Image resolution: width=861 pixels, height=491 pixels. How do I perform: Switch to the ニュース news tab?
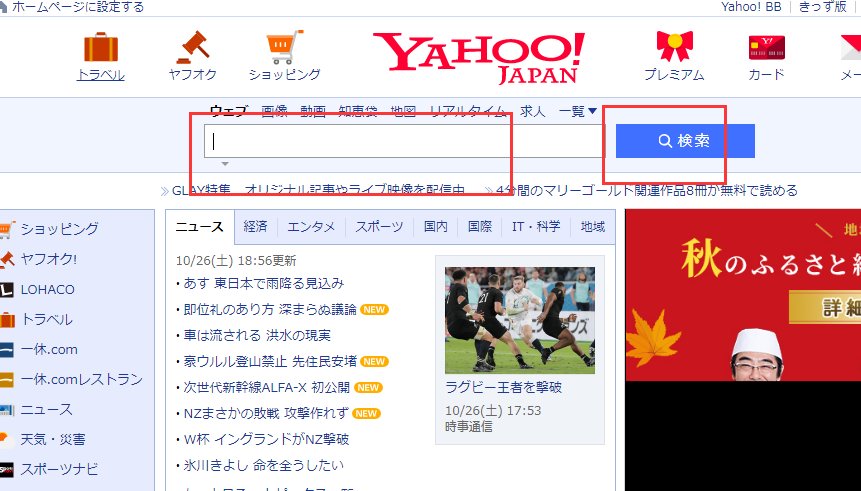pyautogui.click(x=200, y=227)
